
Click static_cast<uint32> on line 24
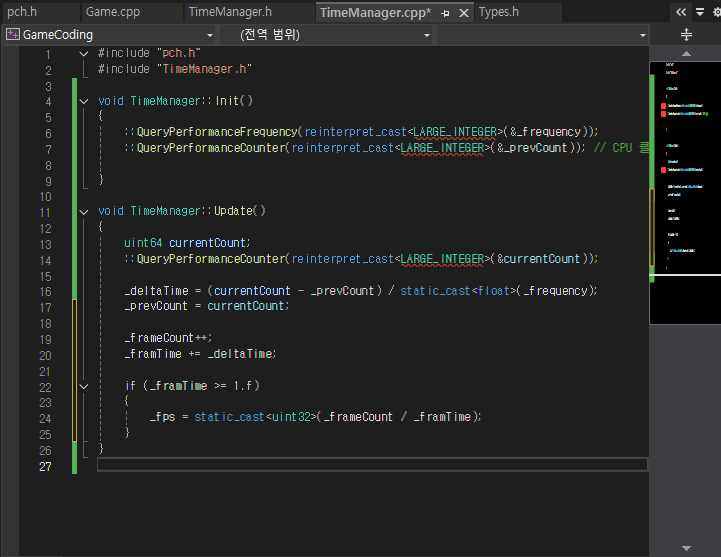click(x=257, y=417)
